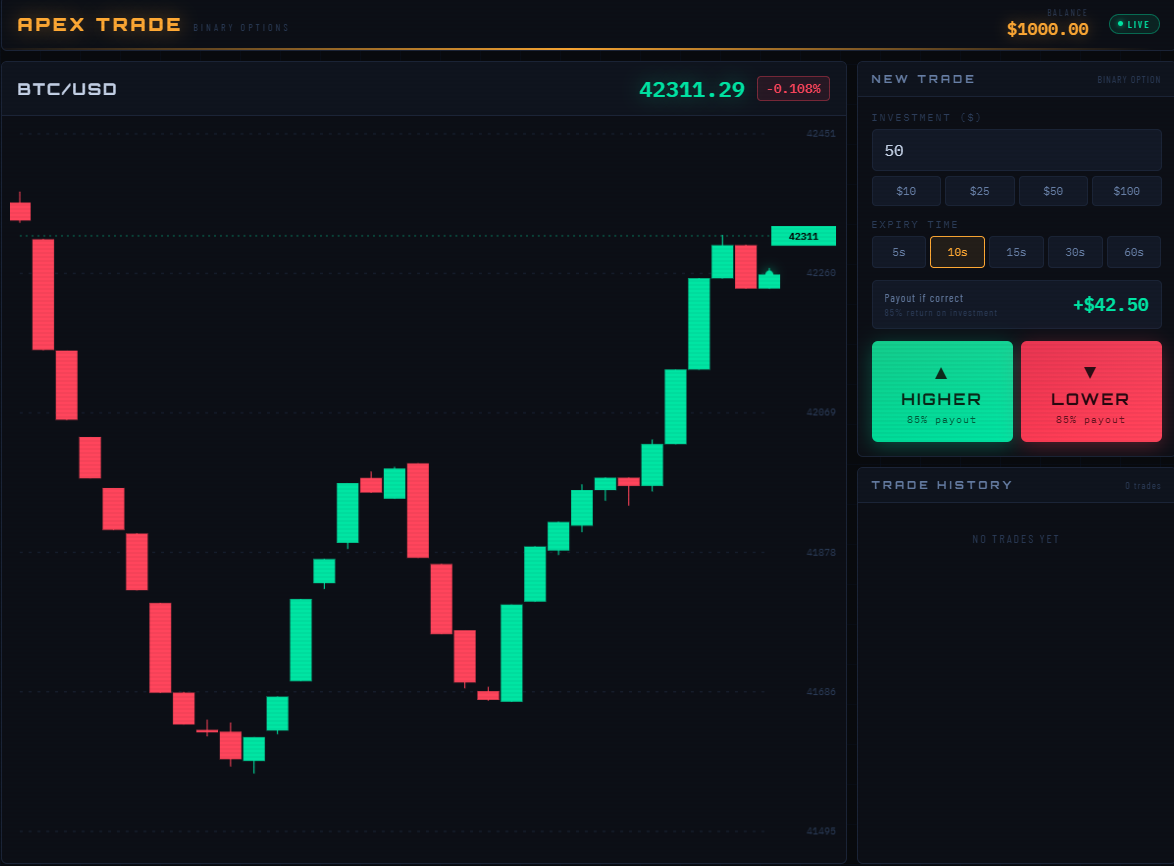Click the $1000.00 account balance
The width and height of the screenshot is (1174, 866).
click(1047, 30)
